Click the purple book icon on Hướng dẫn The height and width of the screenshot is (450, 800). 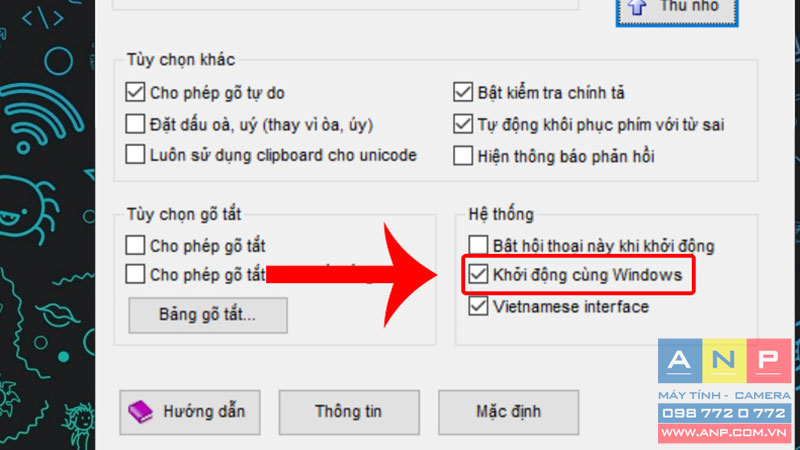pyautogui.click(x=140, y=412)
